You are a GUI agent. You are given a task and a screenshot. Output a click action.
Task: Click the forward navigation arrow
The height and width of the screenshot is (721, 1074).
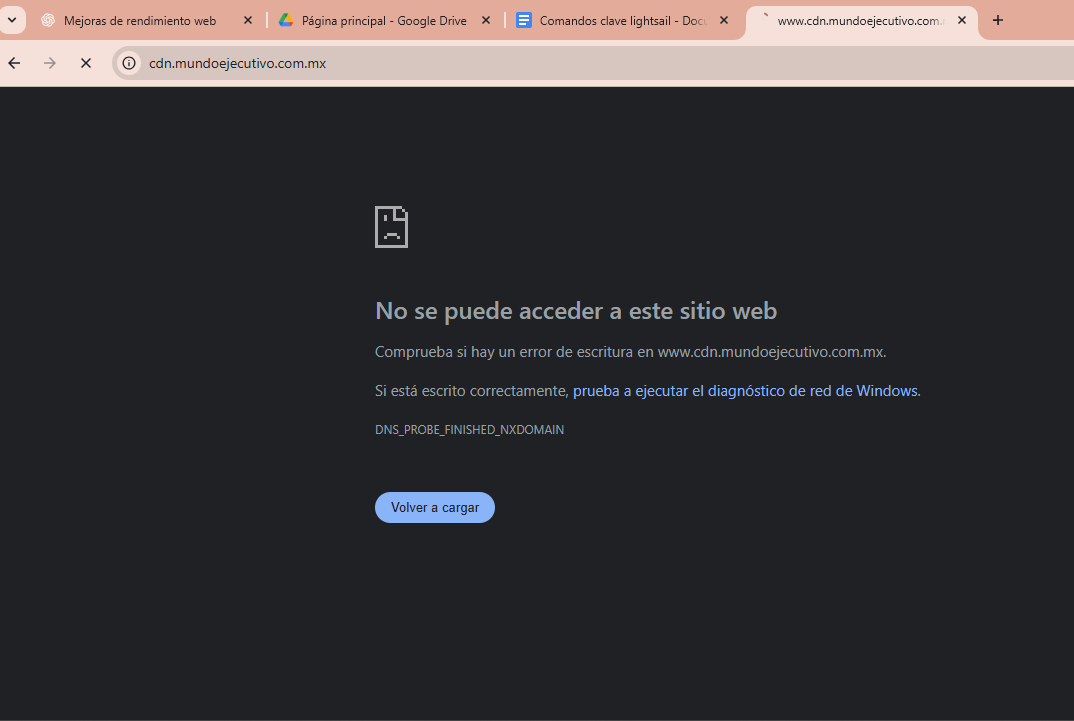(x=50, y=63)
